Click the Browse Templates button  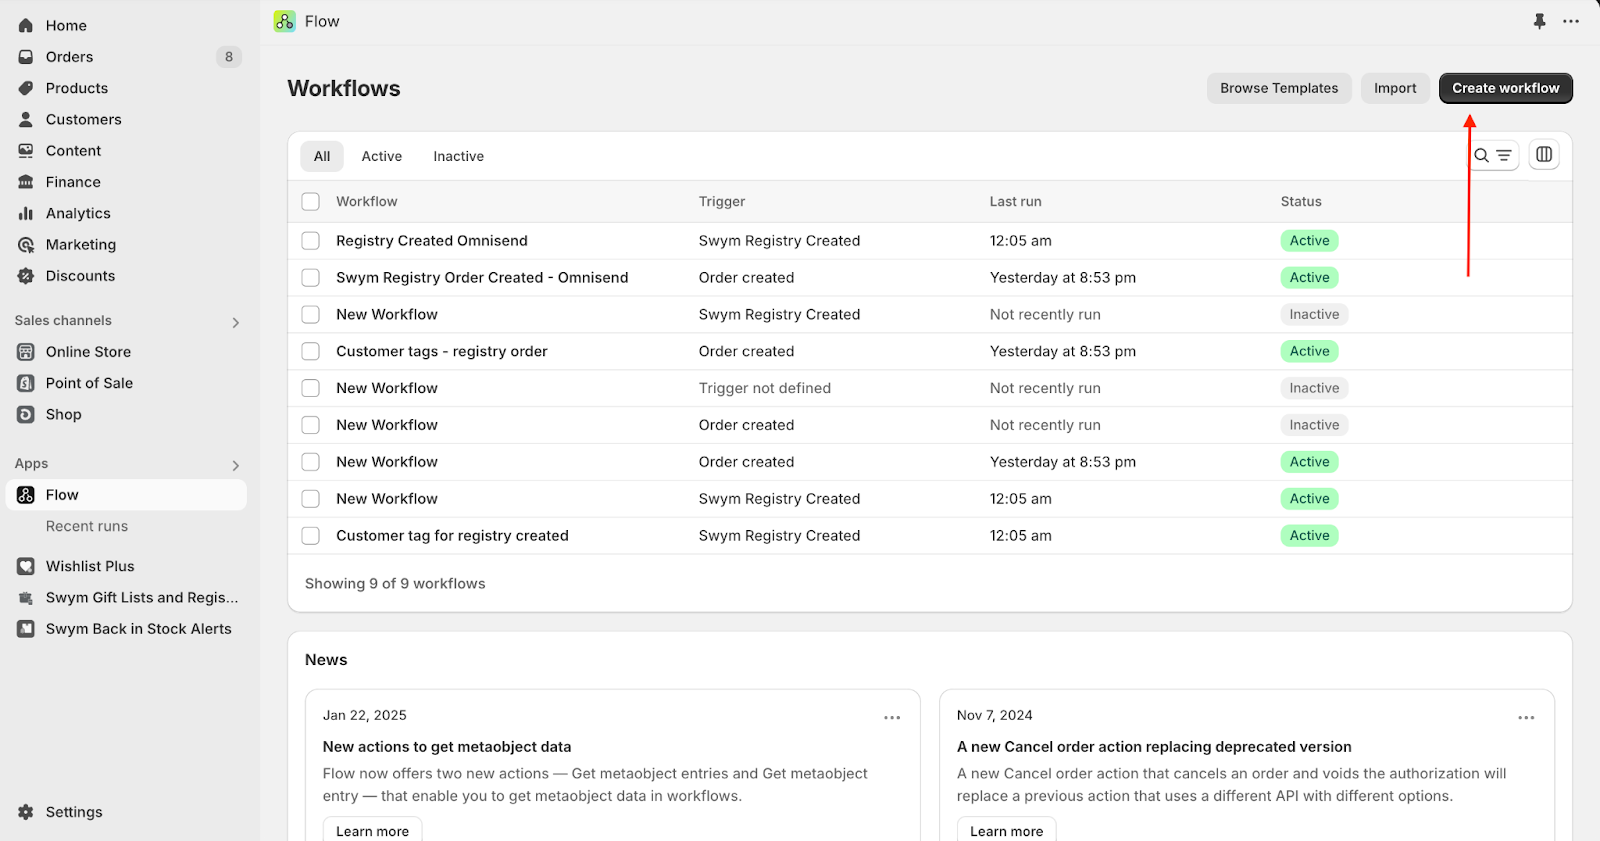[1279, 88]
